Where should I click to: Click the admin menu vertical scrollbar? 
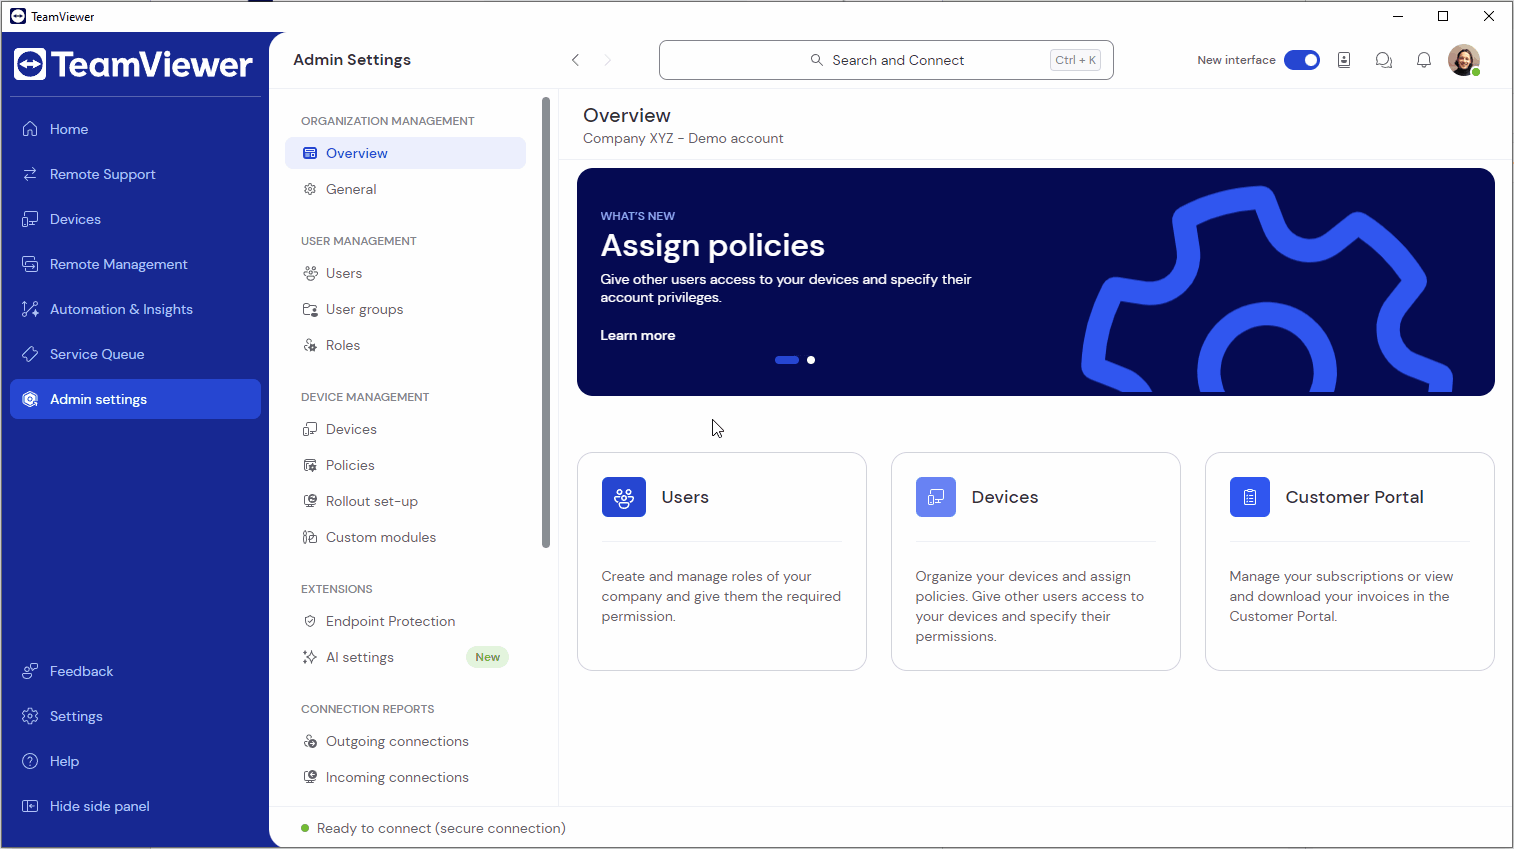pyautogui.click(x=546, y=322)
